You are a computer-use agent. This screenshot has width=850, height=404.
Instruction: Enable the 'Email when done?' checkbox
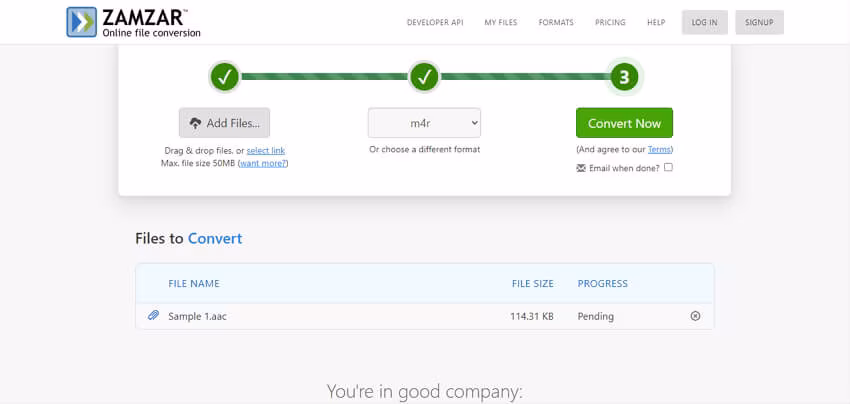pyautogui.click(x=668, y=168)
